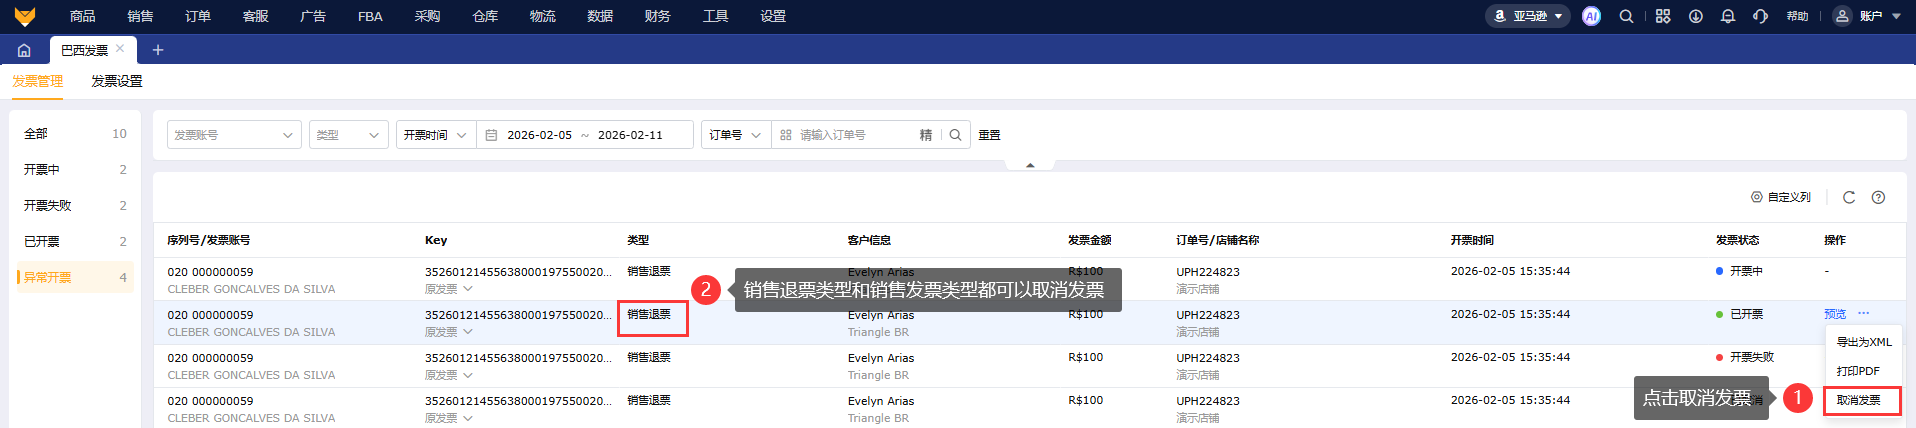The height and width of the screenshot is (428, 1916).
Task: Open the notifications bell icon
Action: [1728, 16]
